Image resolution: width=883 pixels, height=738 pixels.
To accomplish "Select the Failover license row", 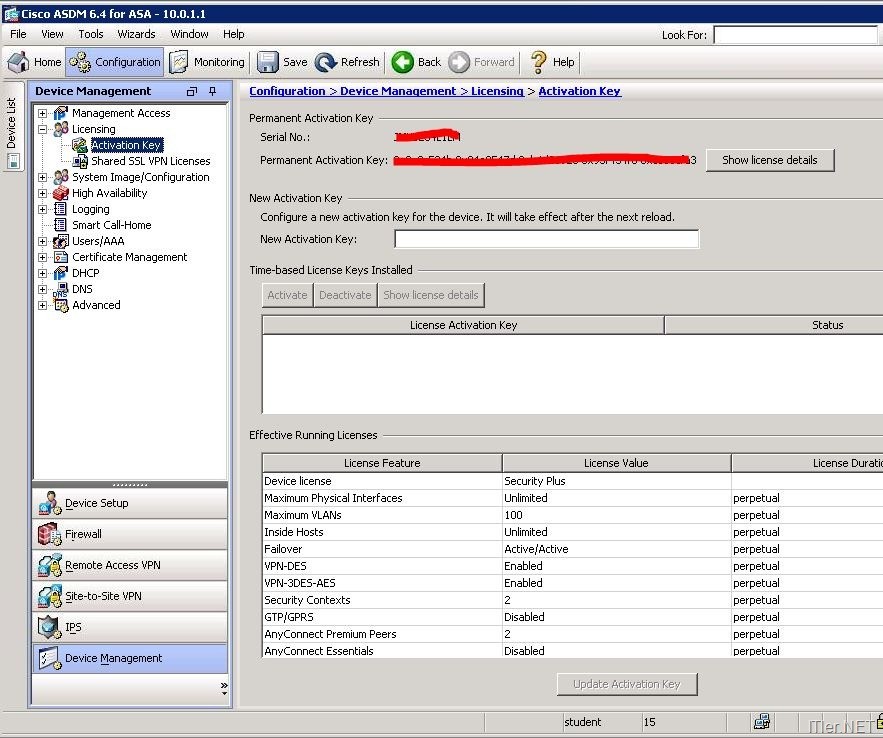I will pos(573,549).
